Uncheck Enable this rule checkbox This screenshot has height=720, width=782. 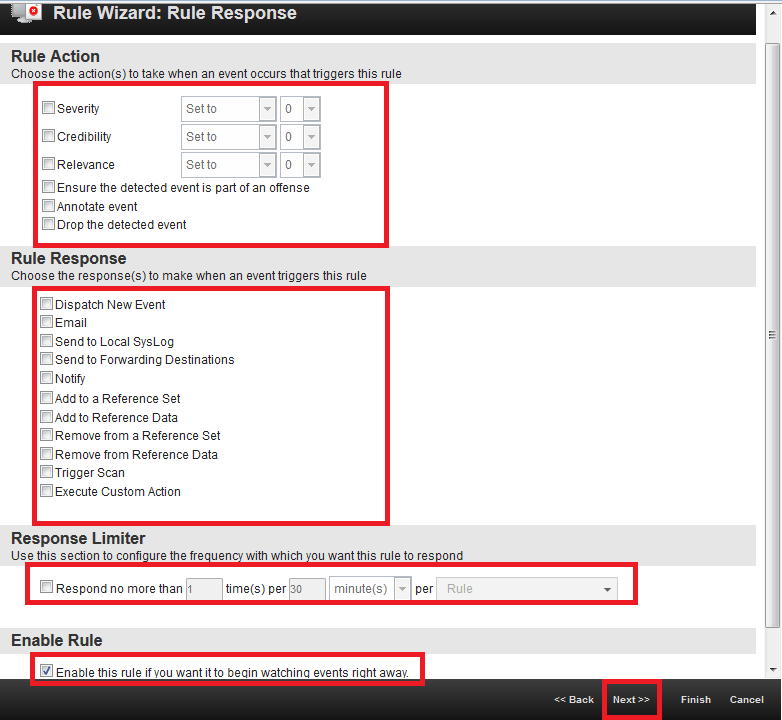coord(46,671)
